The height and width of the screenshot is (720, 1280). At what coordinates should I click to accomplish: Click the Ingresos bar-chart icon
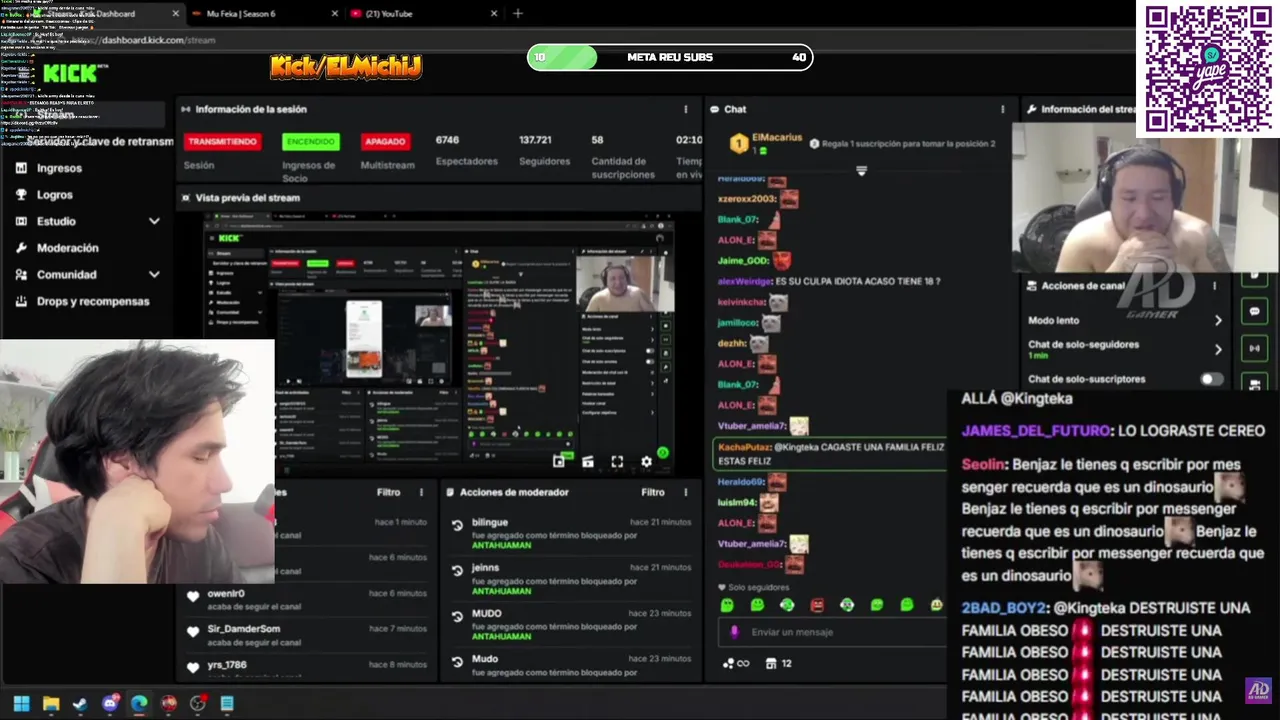coord(21,168)
